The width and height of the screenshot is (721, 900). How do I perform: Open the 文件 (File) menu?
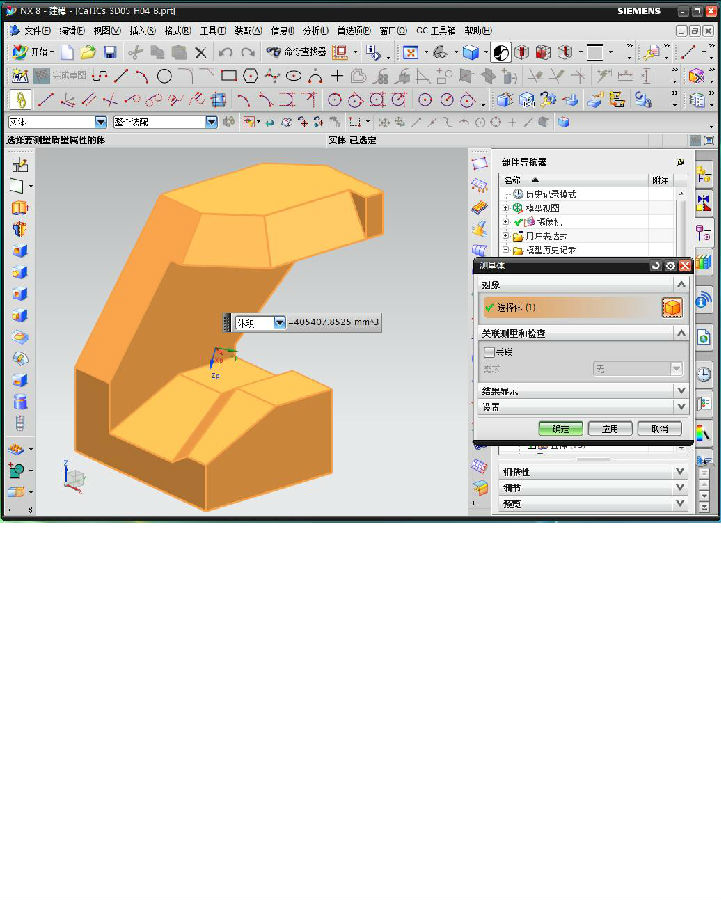point(35,31)
